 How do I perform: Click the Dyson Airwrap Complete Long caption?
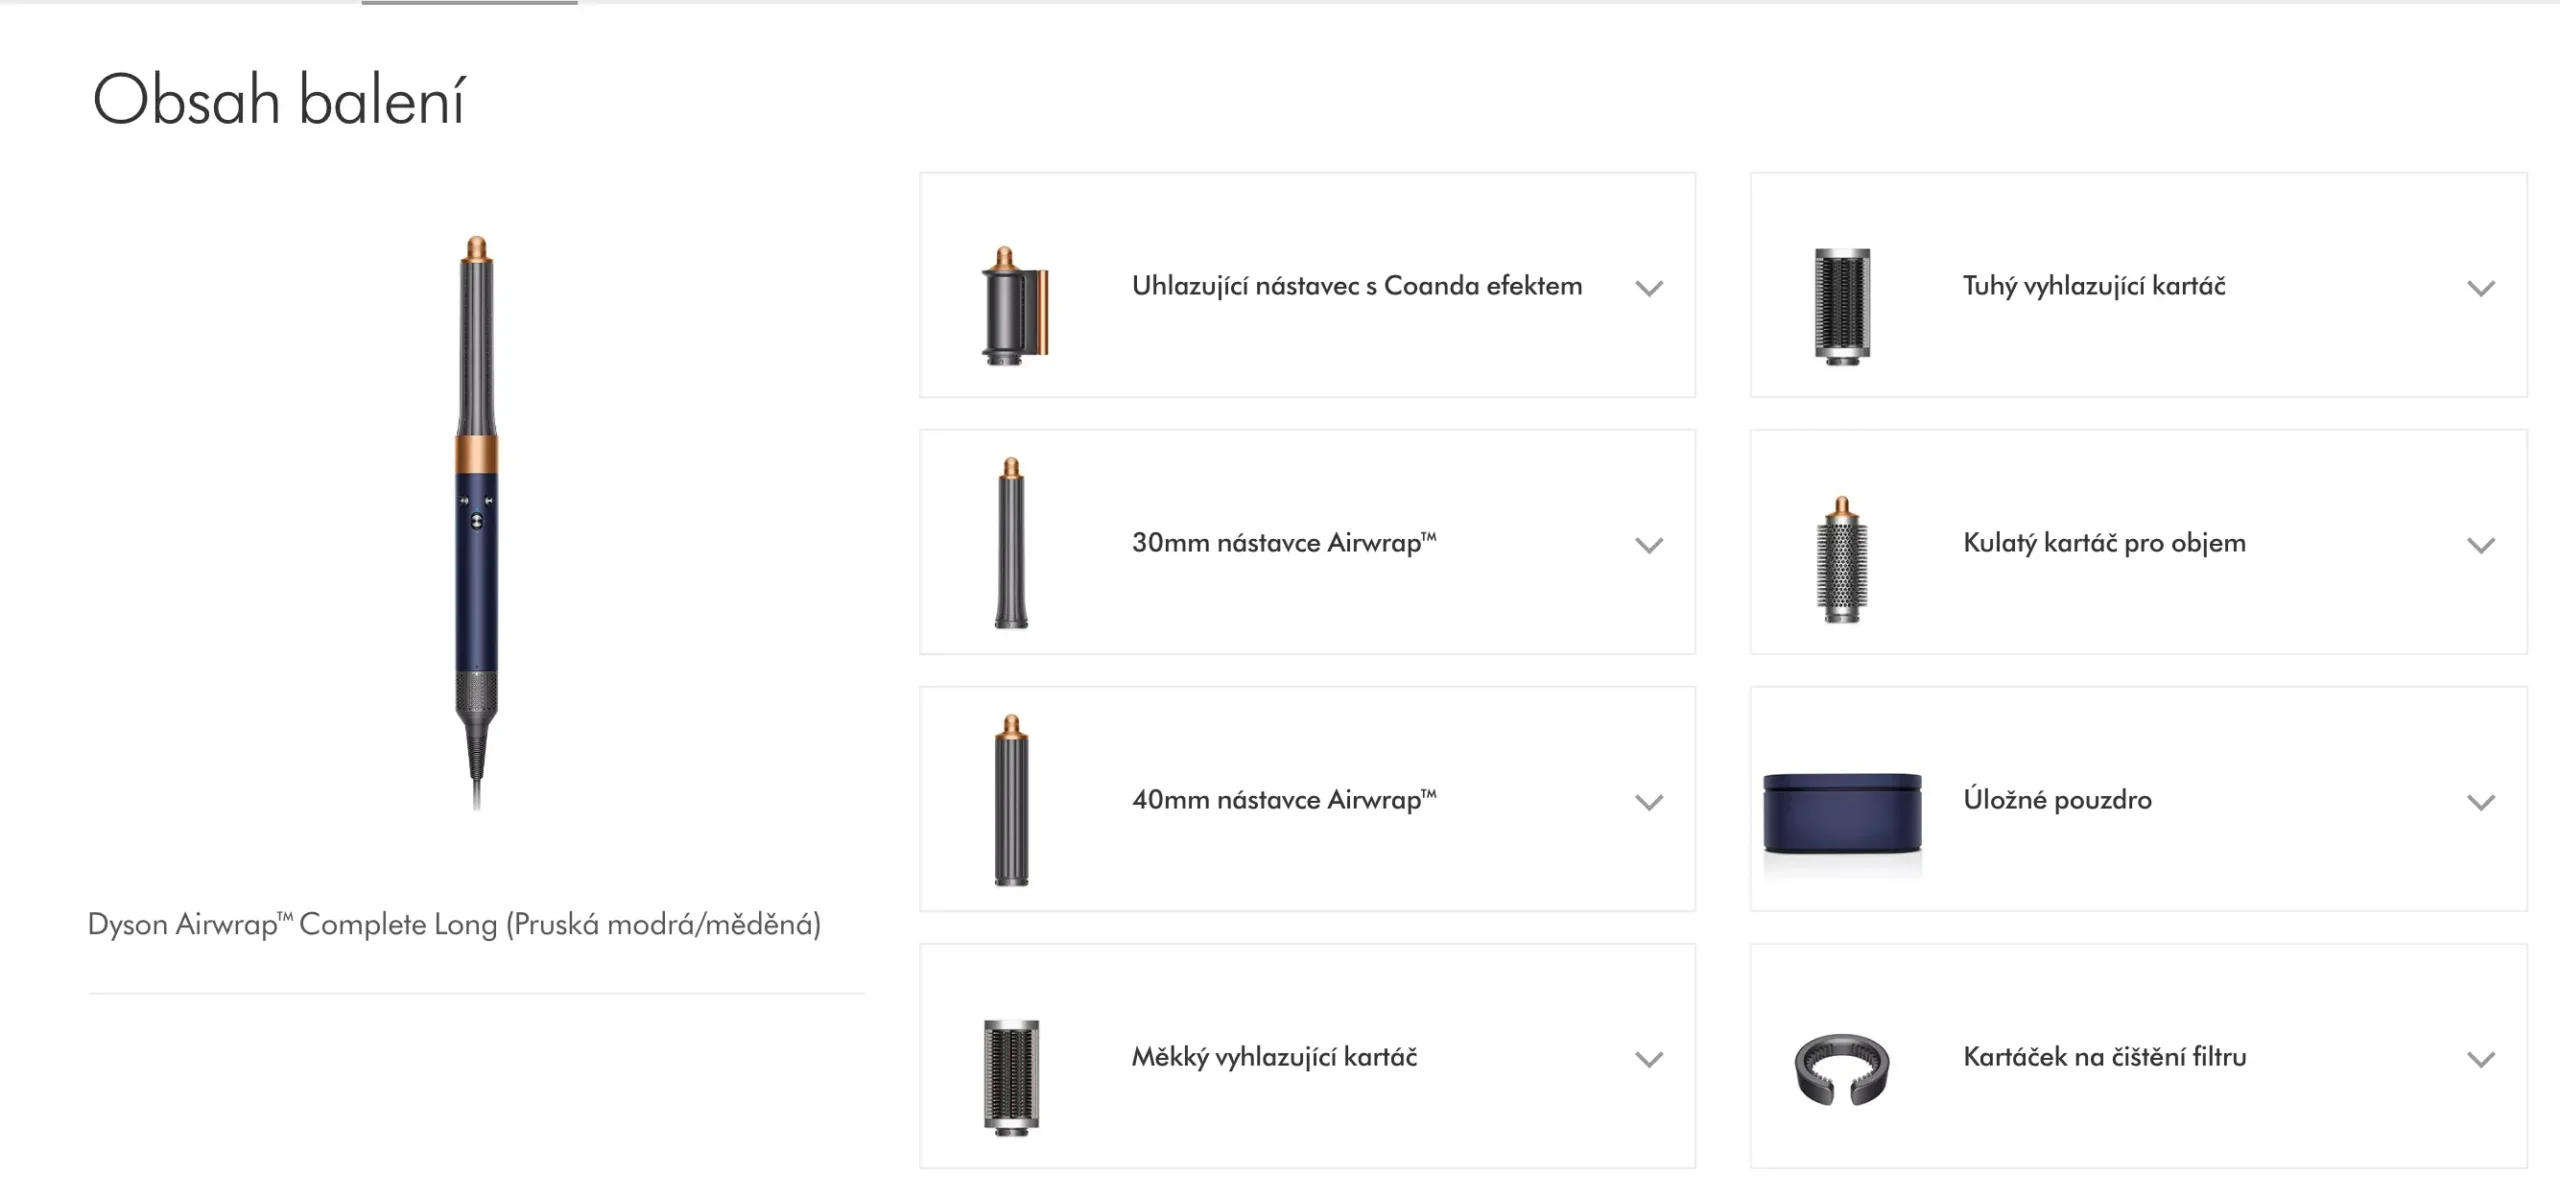coord(454,924)
